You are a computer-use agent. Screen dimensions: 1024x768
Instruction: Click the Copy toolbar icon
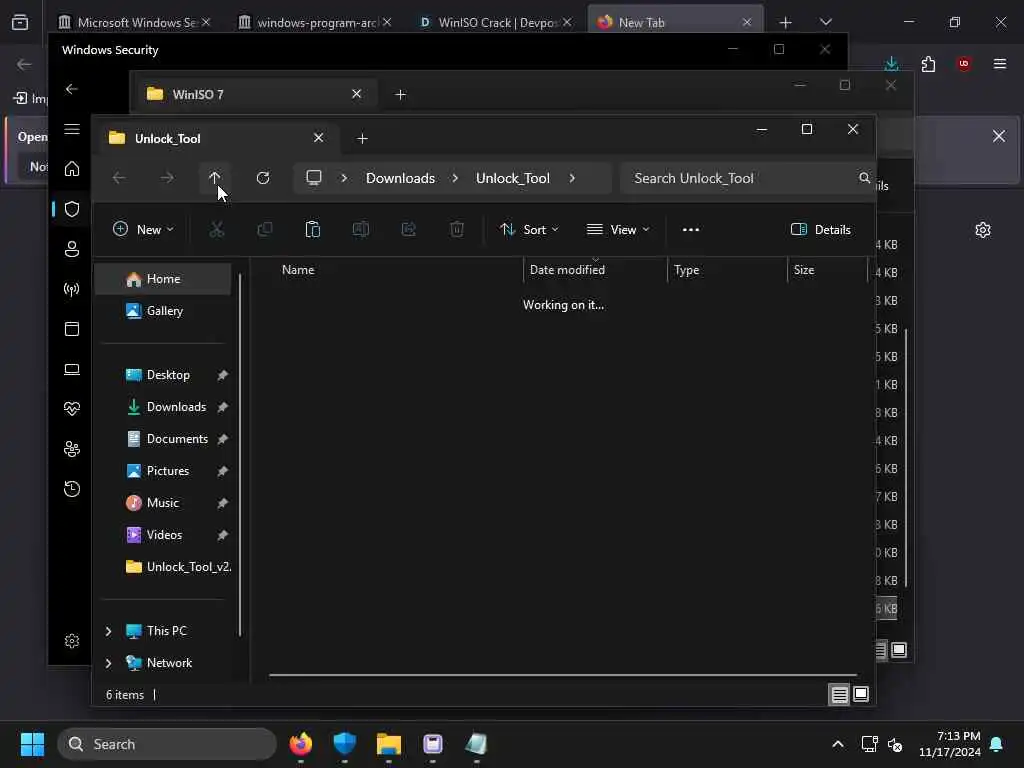click(x=264, y=229)
